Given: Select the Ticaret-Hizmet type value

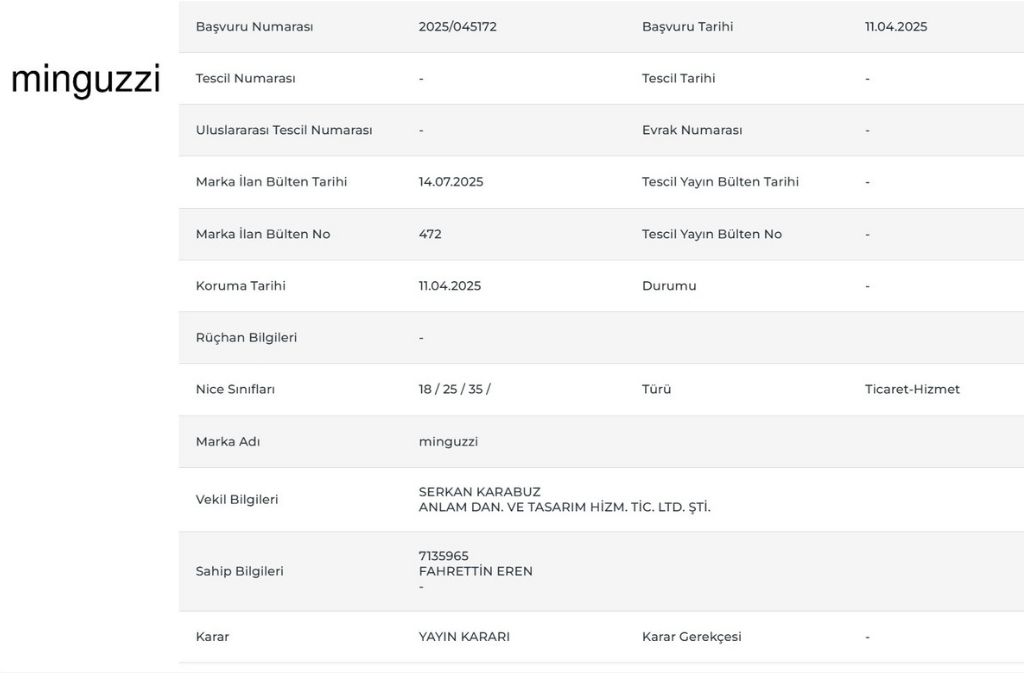Looking at the screenshot, I should (x=912, y=389).
